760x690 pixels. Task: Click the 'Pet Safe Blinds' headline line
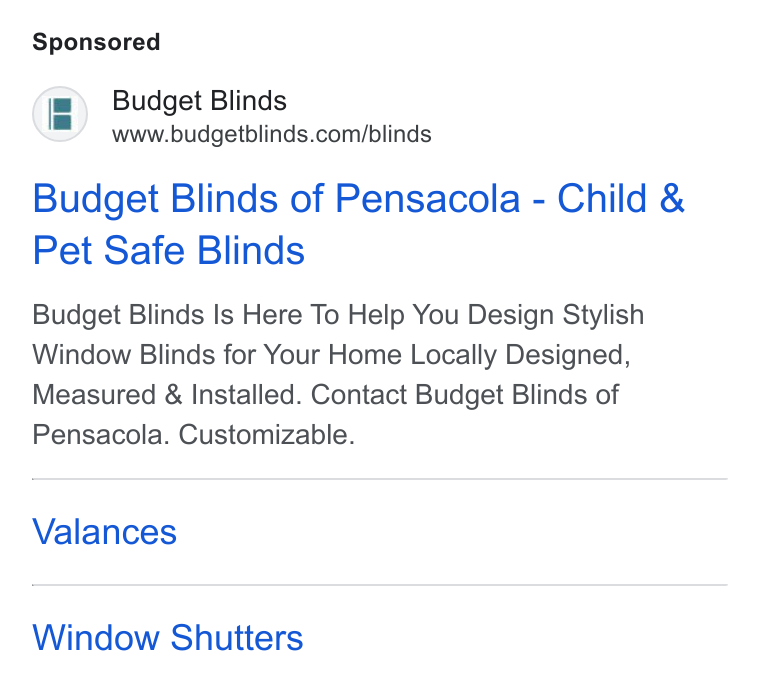click(x=169, y=251)
